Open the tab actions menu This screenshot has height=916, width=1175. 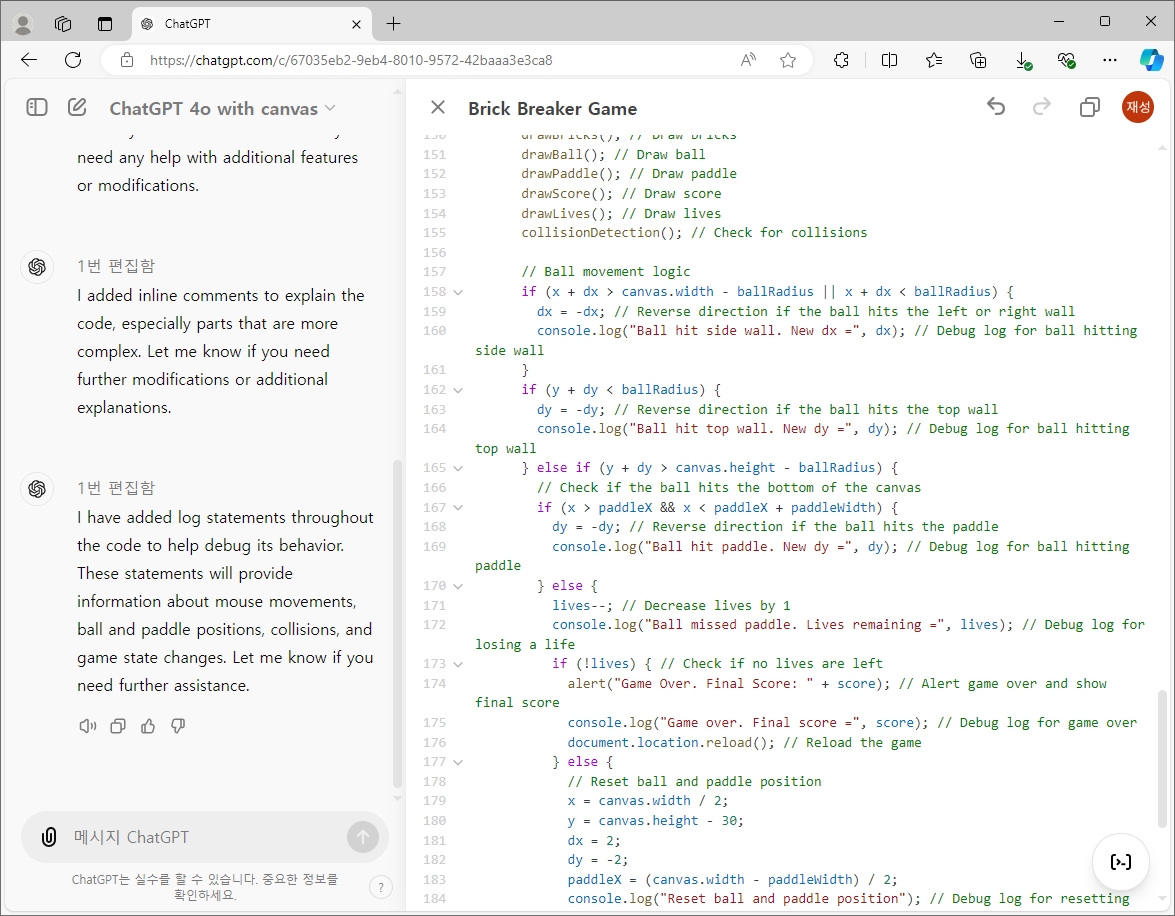click(105, 24)
